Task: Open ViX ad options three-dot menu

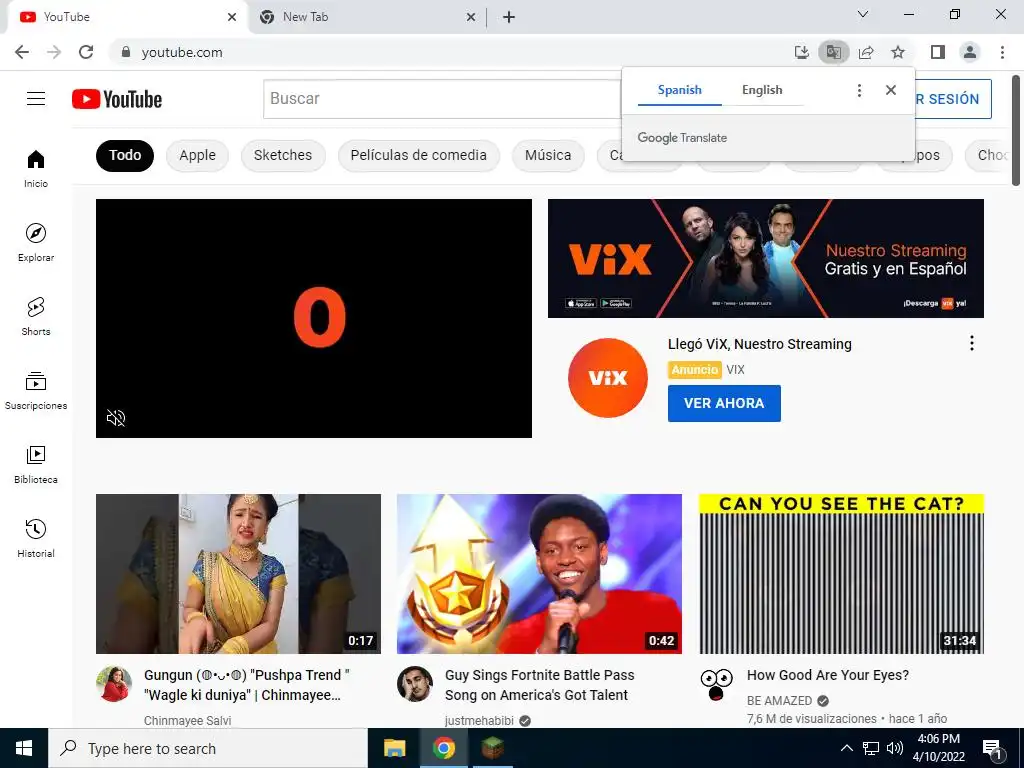Action: pyautogui.click(x=972, y=344)
